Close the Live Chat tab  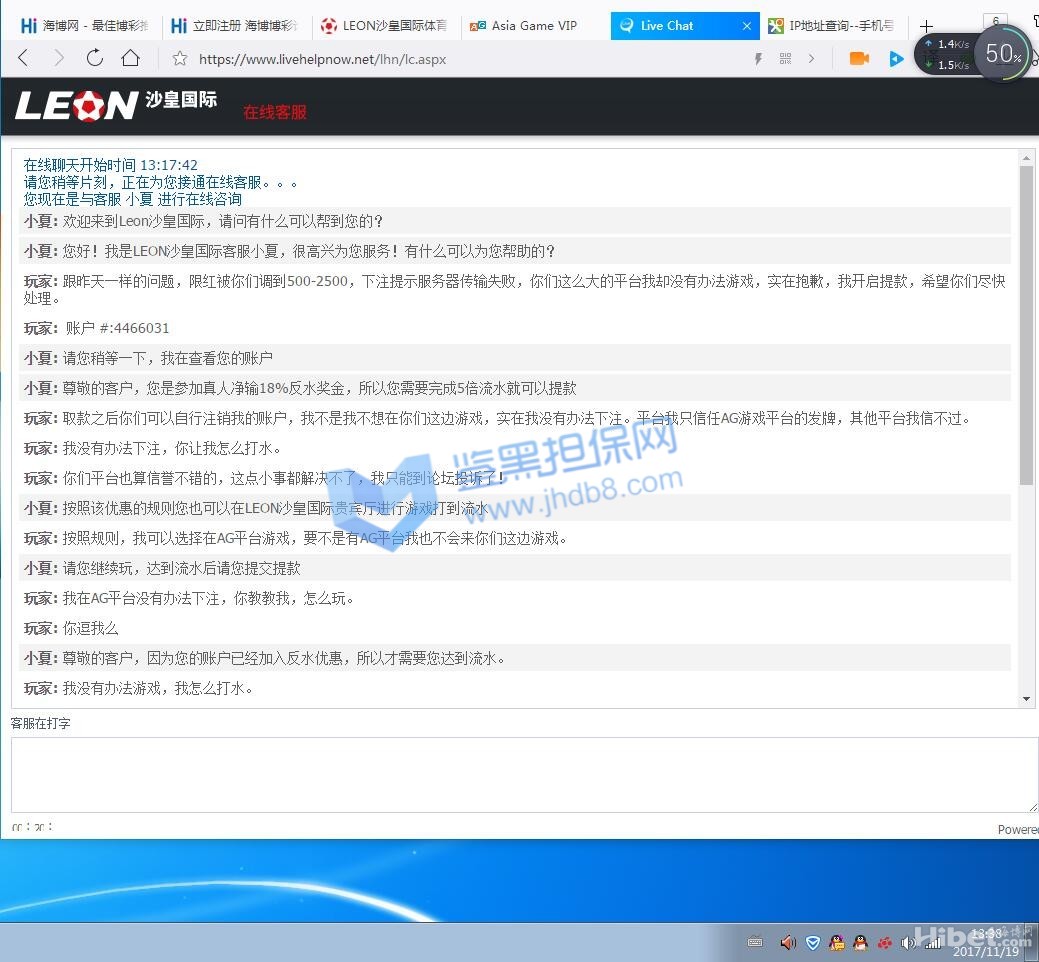coord(746,26)
